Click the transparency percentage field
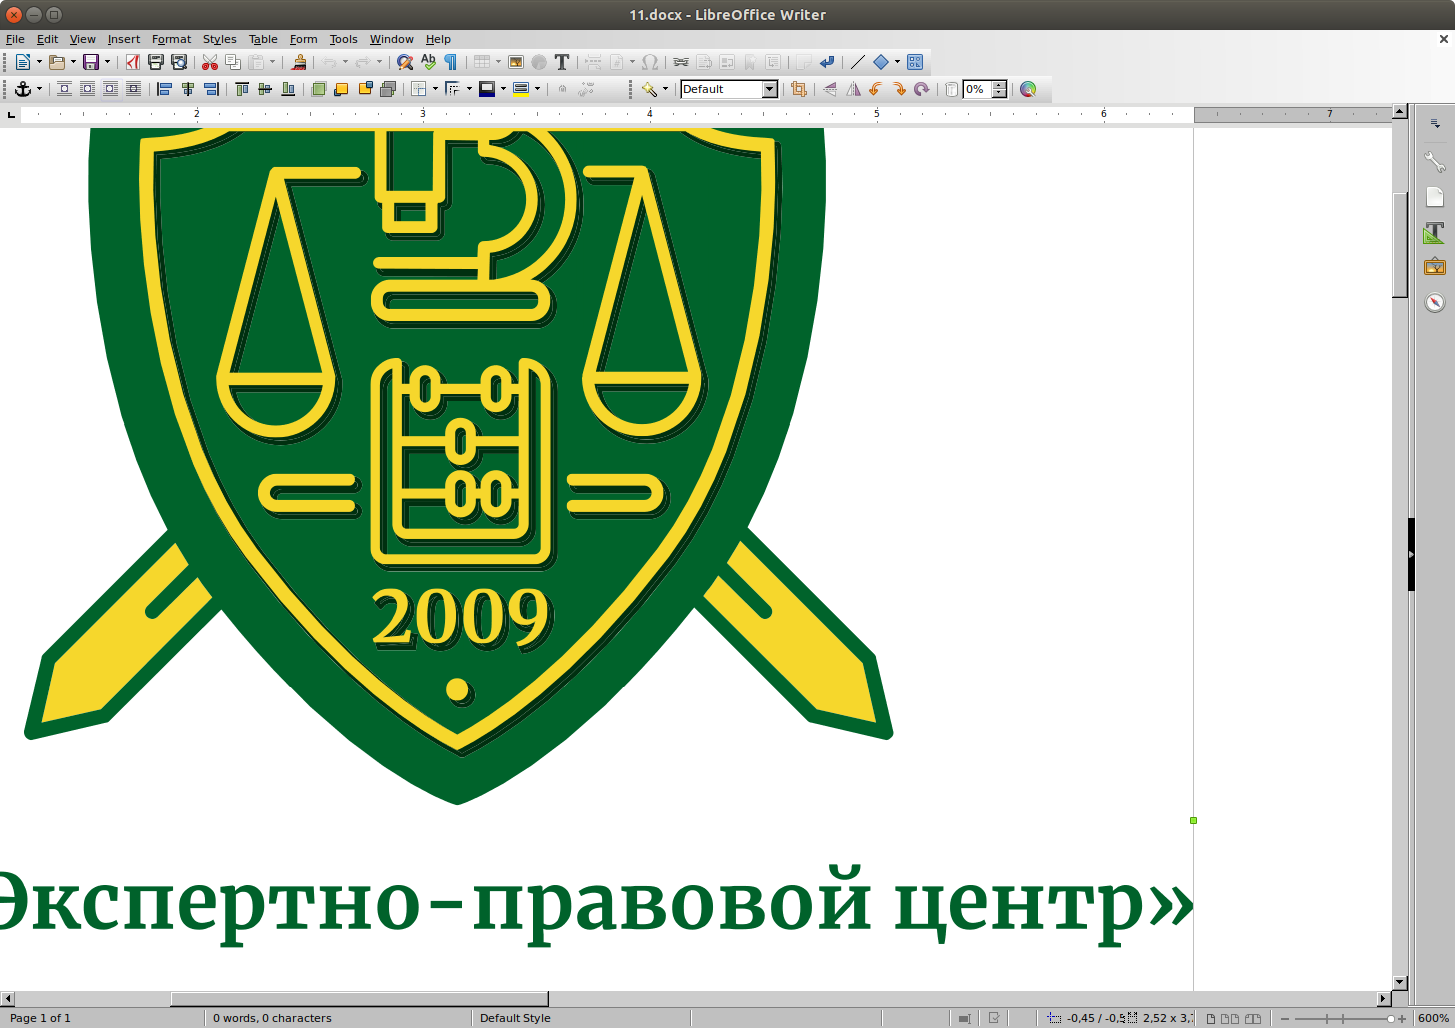The image size is (1455, 1028). [977, 89]
